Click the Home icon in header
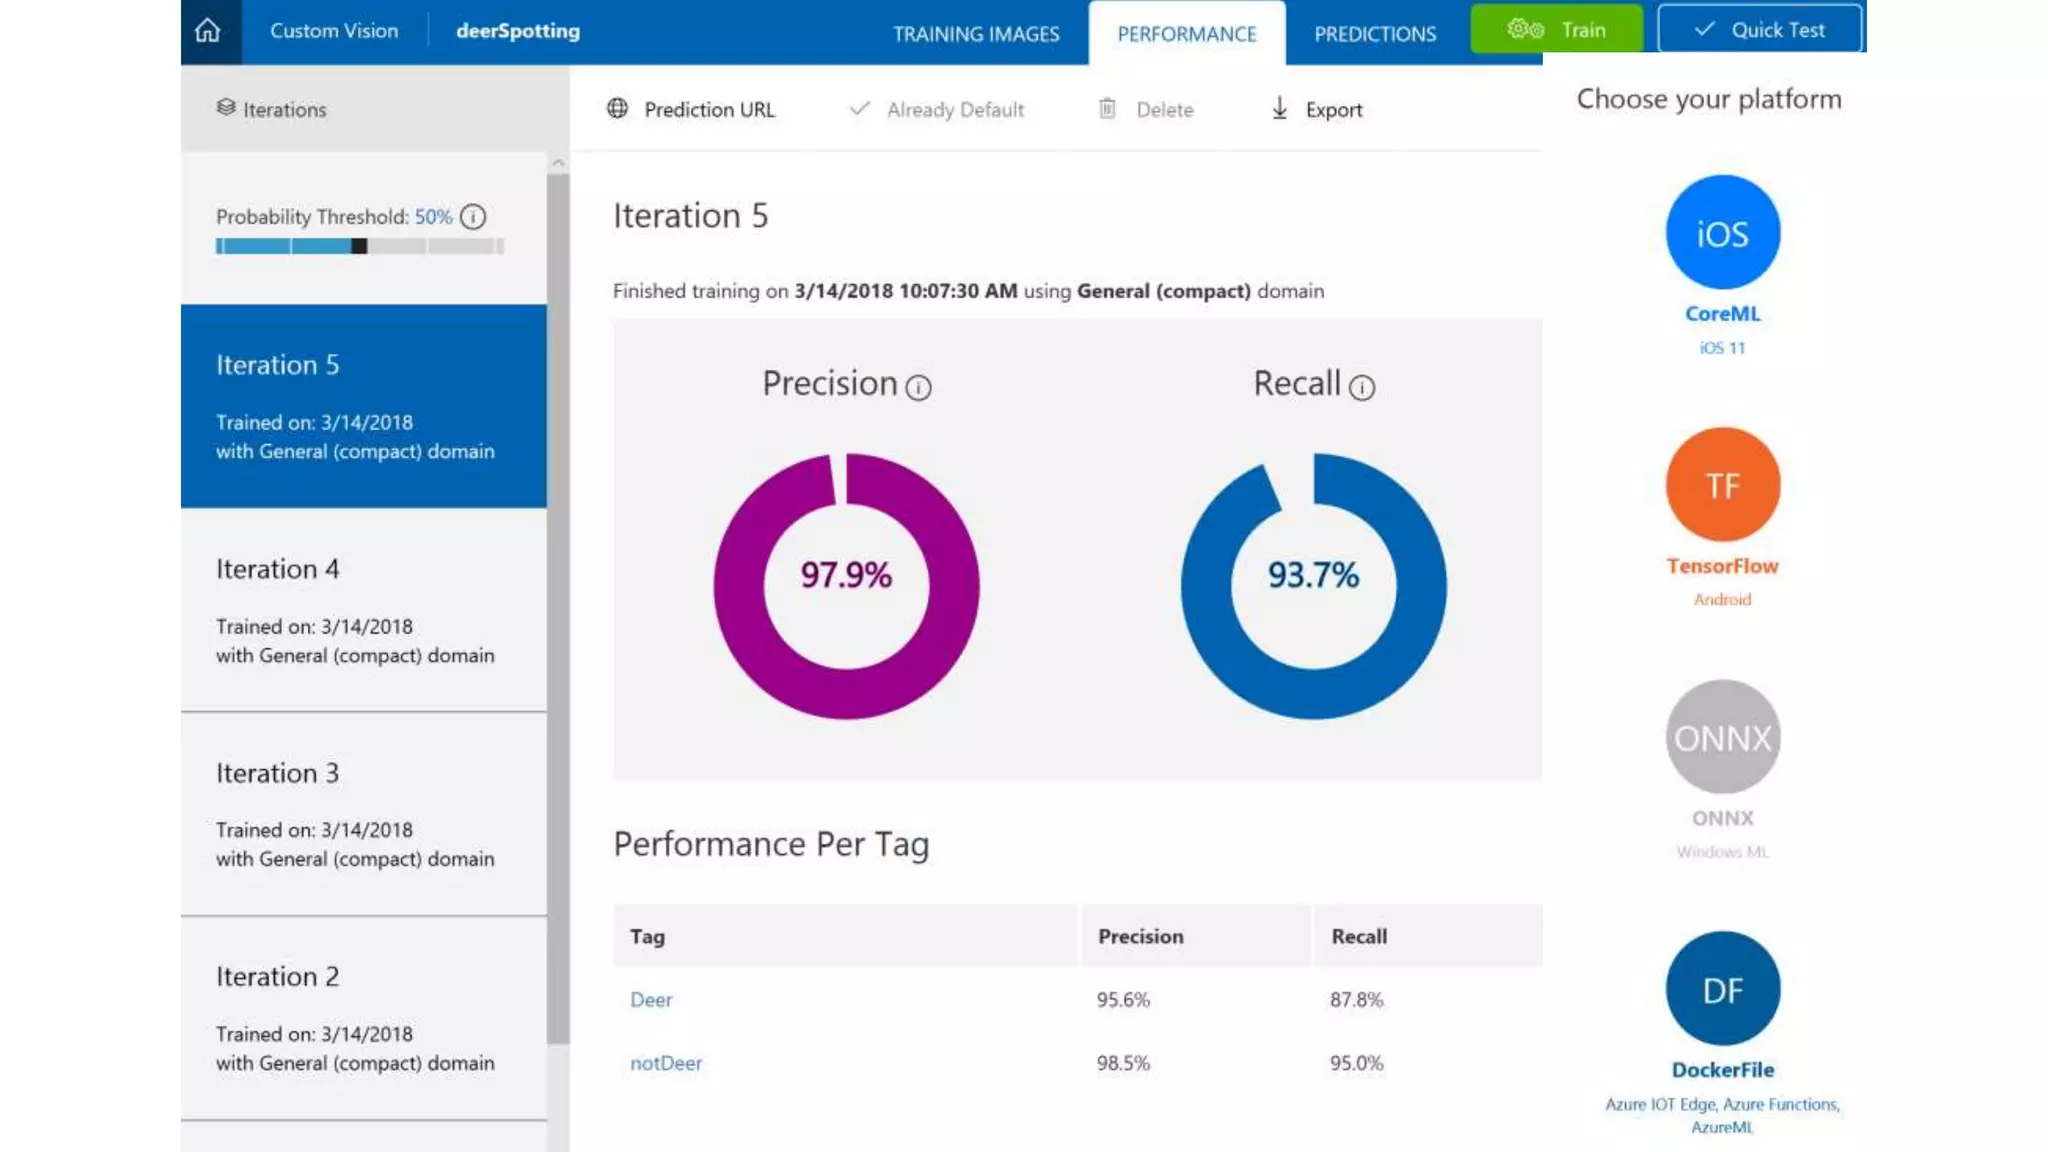 (208, 31)
